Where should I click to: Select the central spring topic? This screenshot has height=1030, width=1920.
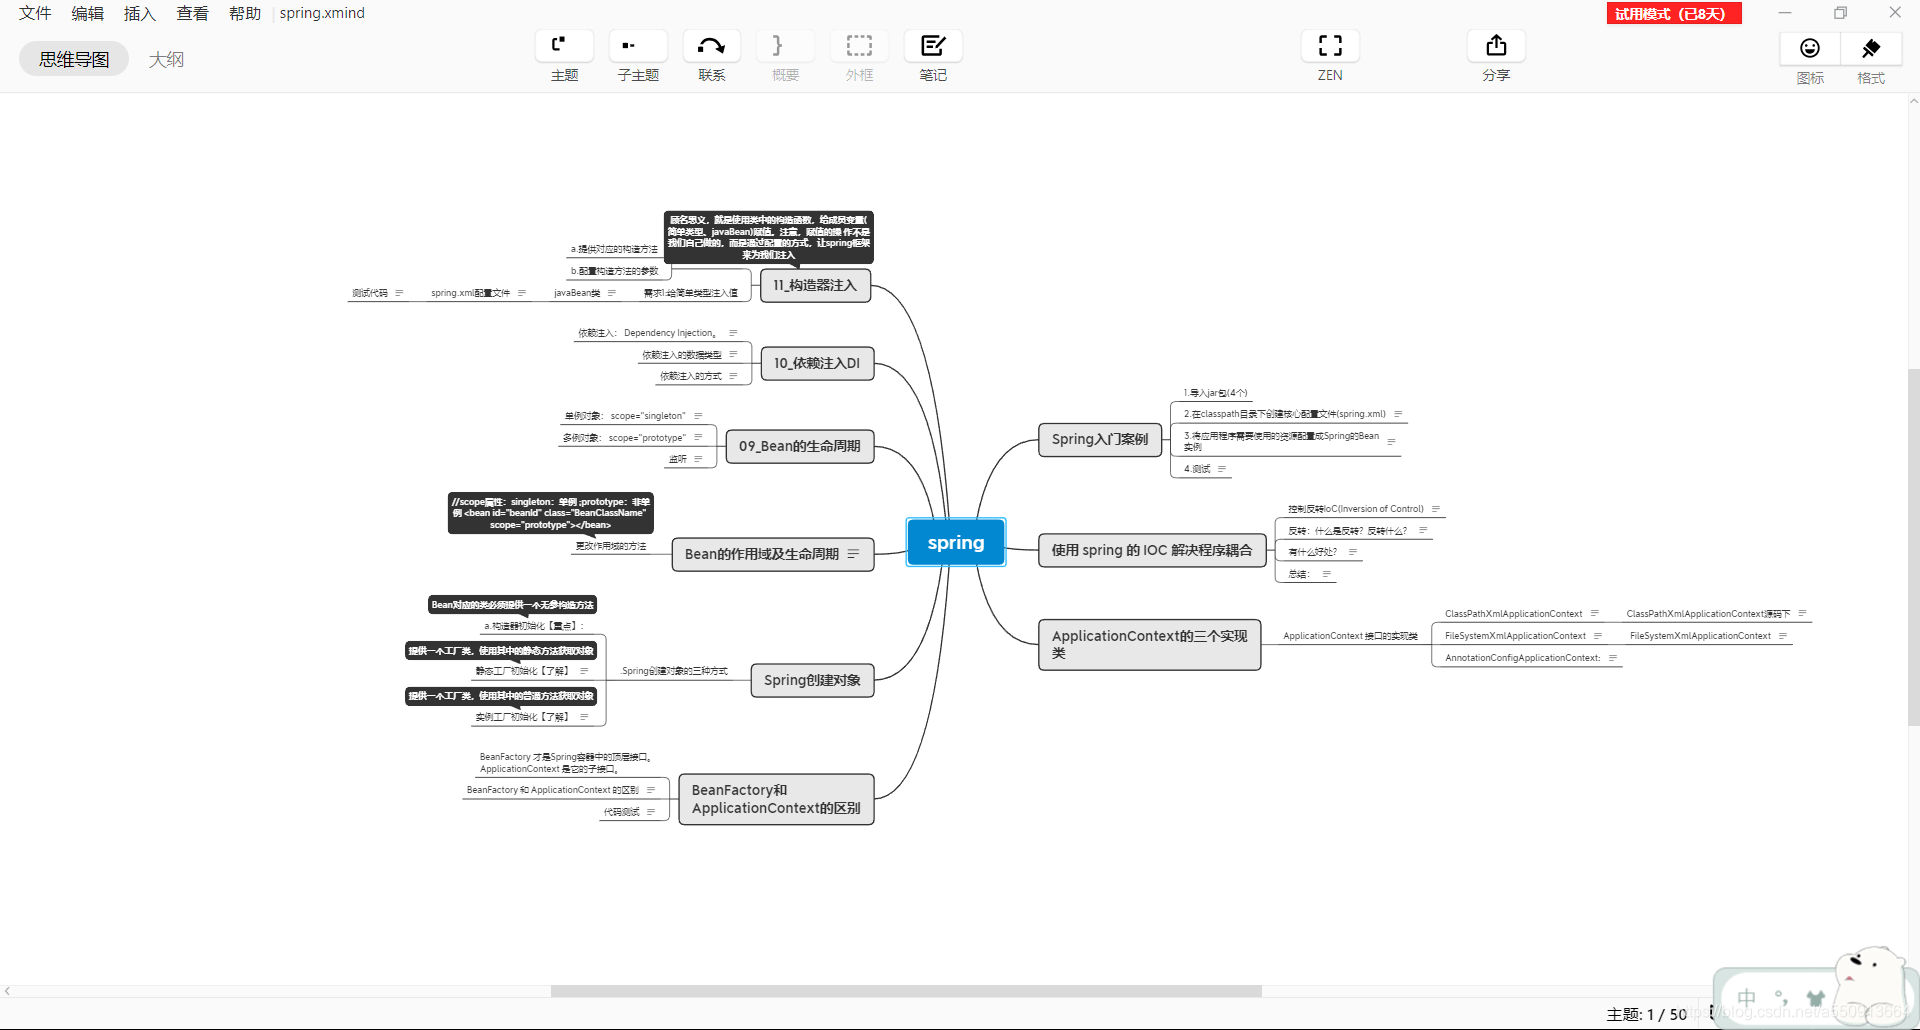(956, 542)
